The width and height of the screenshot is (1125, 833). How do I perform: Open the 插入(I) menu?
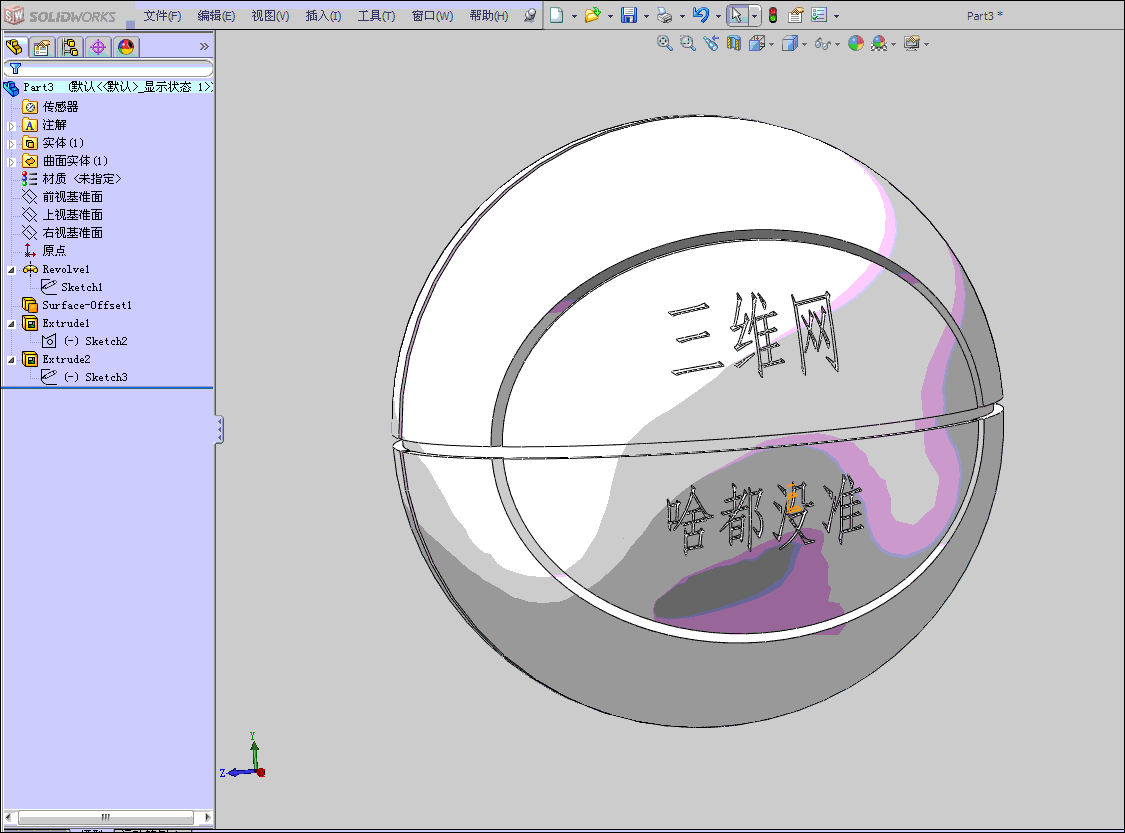point(324,16)
